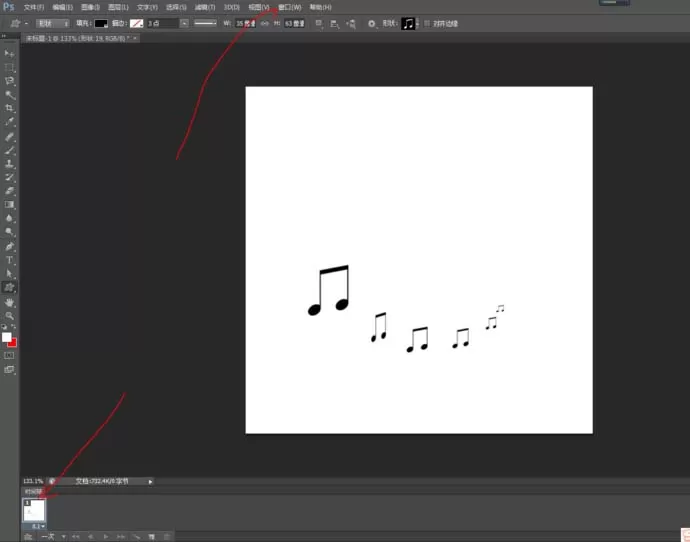Open the Edit menu
The width and height of the screenshot is (690, 542).
click(x=62, y=7)
